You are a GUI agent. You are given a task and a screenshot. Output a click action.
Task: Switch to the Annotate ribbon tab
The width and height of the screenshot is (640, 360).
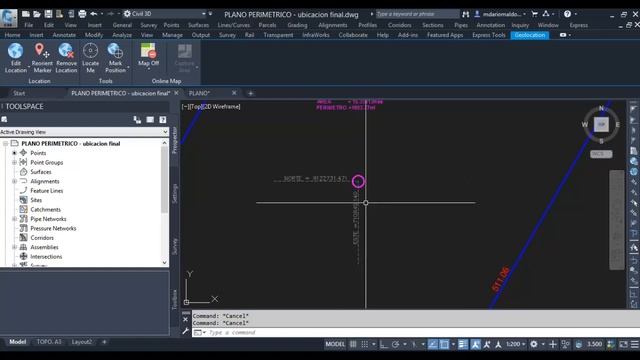point(64,35)
